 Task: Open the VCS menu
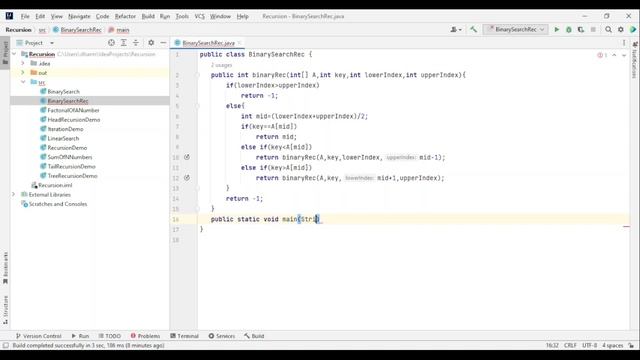tap(199, 16)
